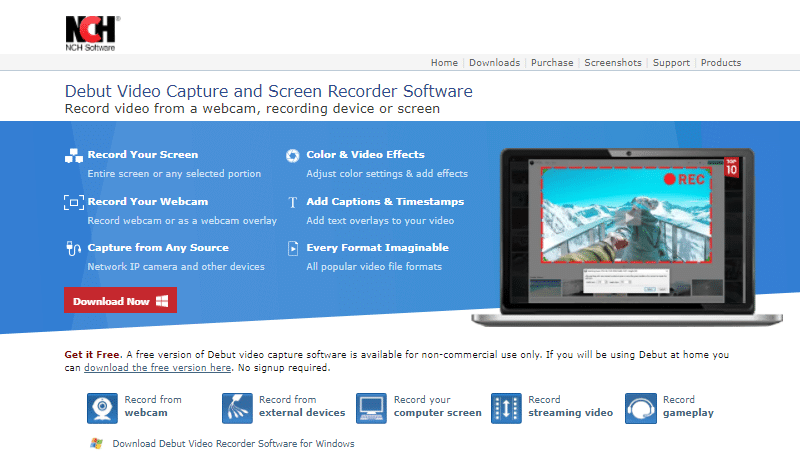Screen dimensions: 800x456
Task: Click the top 10 badge on laptop
Action: click(x=731, y=167)
